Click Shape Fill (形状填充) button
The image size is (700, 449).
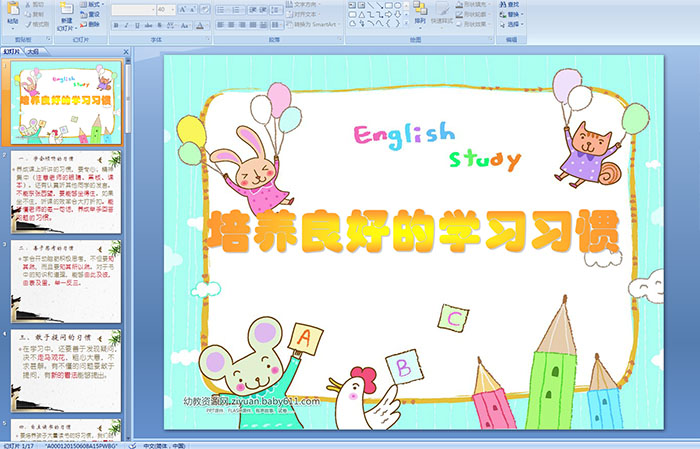(x=472, y=4)
